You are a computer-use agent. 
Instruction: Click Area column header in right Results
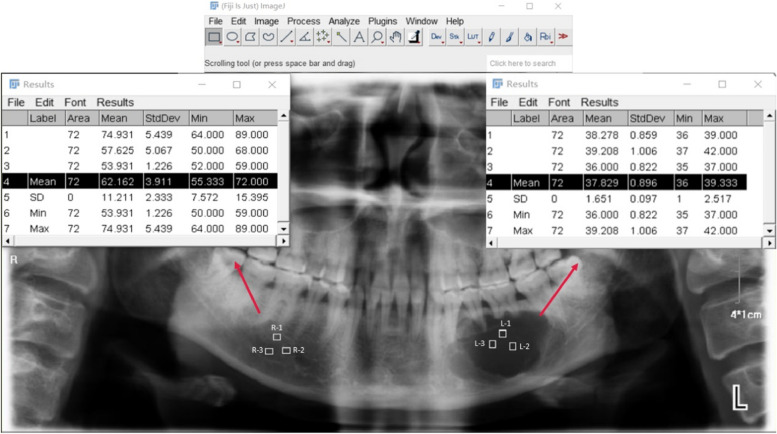tap(565, 119)
